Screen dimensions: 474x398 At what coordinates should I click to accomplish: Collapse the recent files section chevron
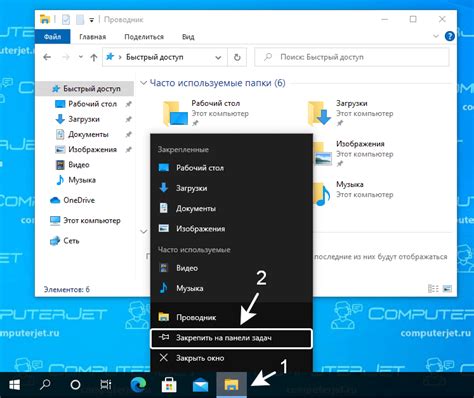(x=144, y=231)
